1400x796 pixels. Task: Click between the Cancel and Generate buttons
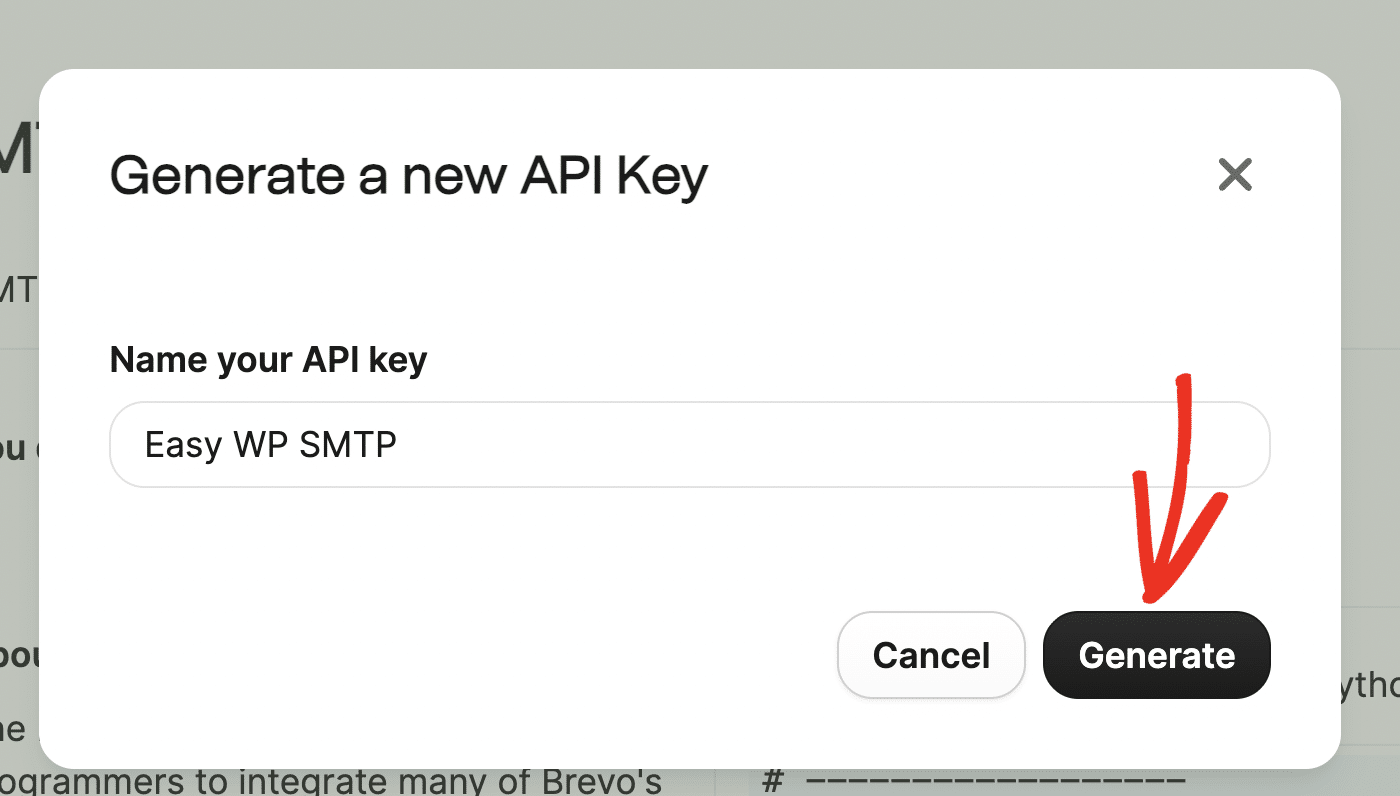pos(1034,655)
